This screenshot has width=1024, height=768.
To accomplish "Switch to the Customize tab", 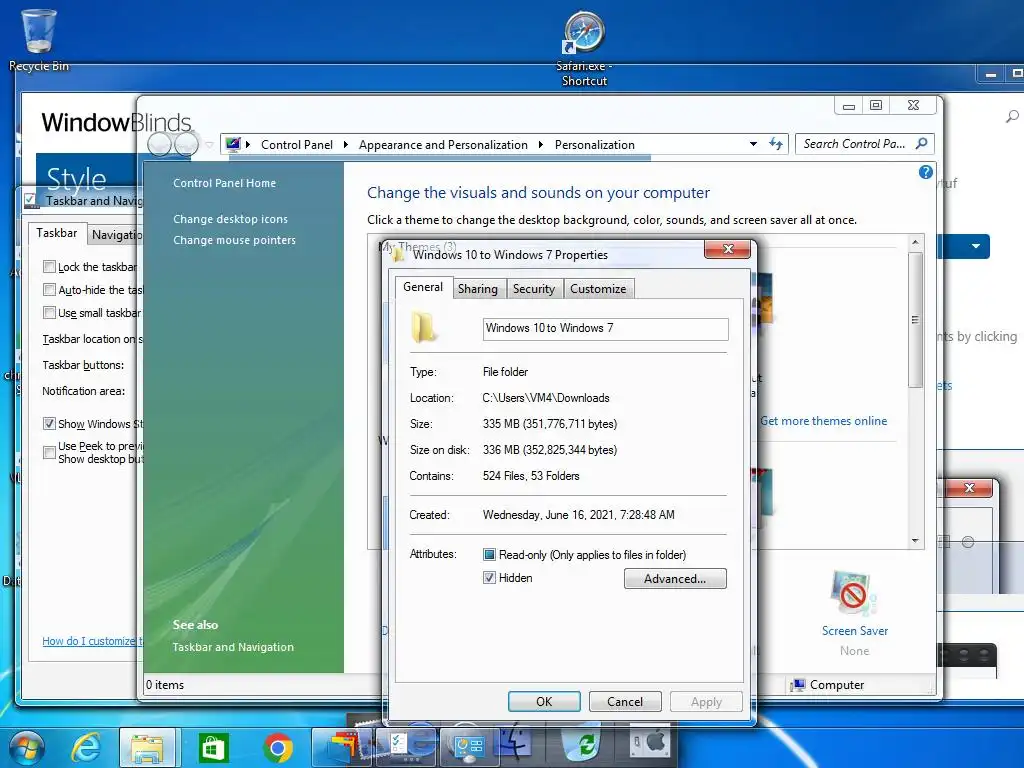I will [598, 289].
